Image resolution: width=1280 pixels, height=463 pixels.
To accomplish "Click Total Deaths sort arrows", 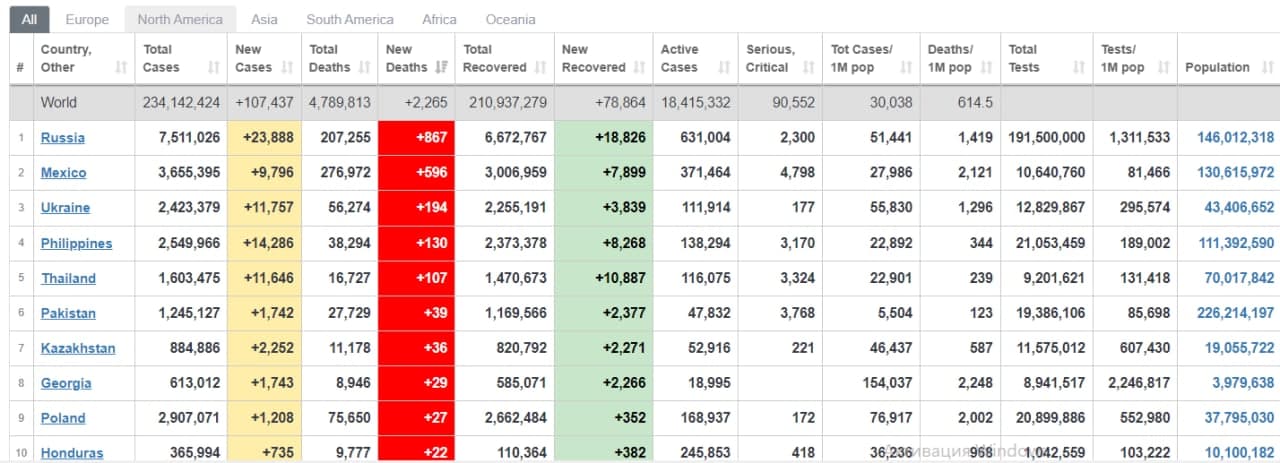I will [x=367, y=67].
